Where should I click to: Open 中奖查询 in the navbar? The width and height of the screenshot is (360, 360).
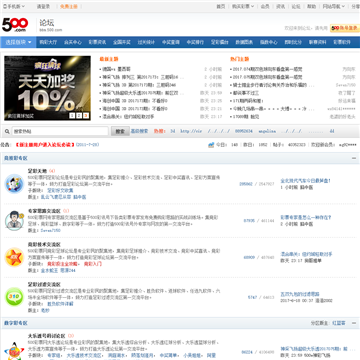pyautogui.click(x=171, y=42)
